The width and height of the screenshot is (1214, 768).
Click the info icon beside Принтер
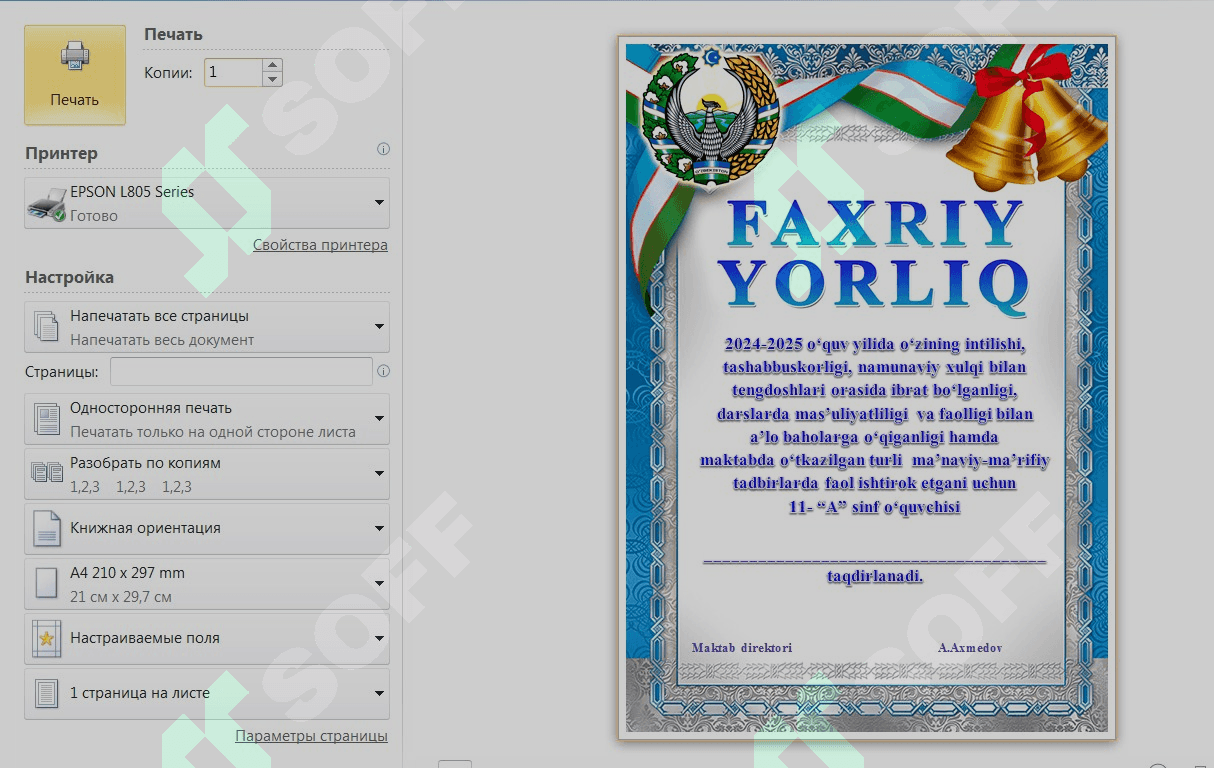(383, 149)
